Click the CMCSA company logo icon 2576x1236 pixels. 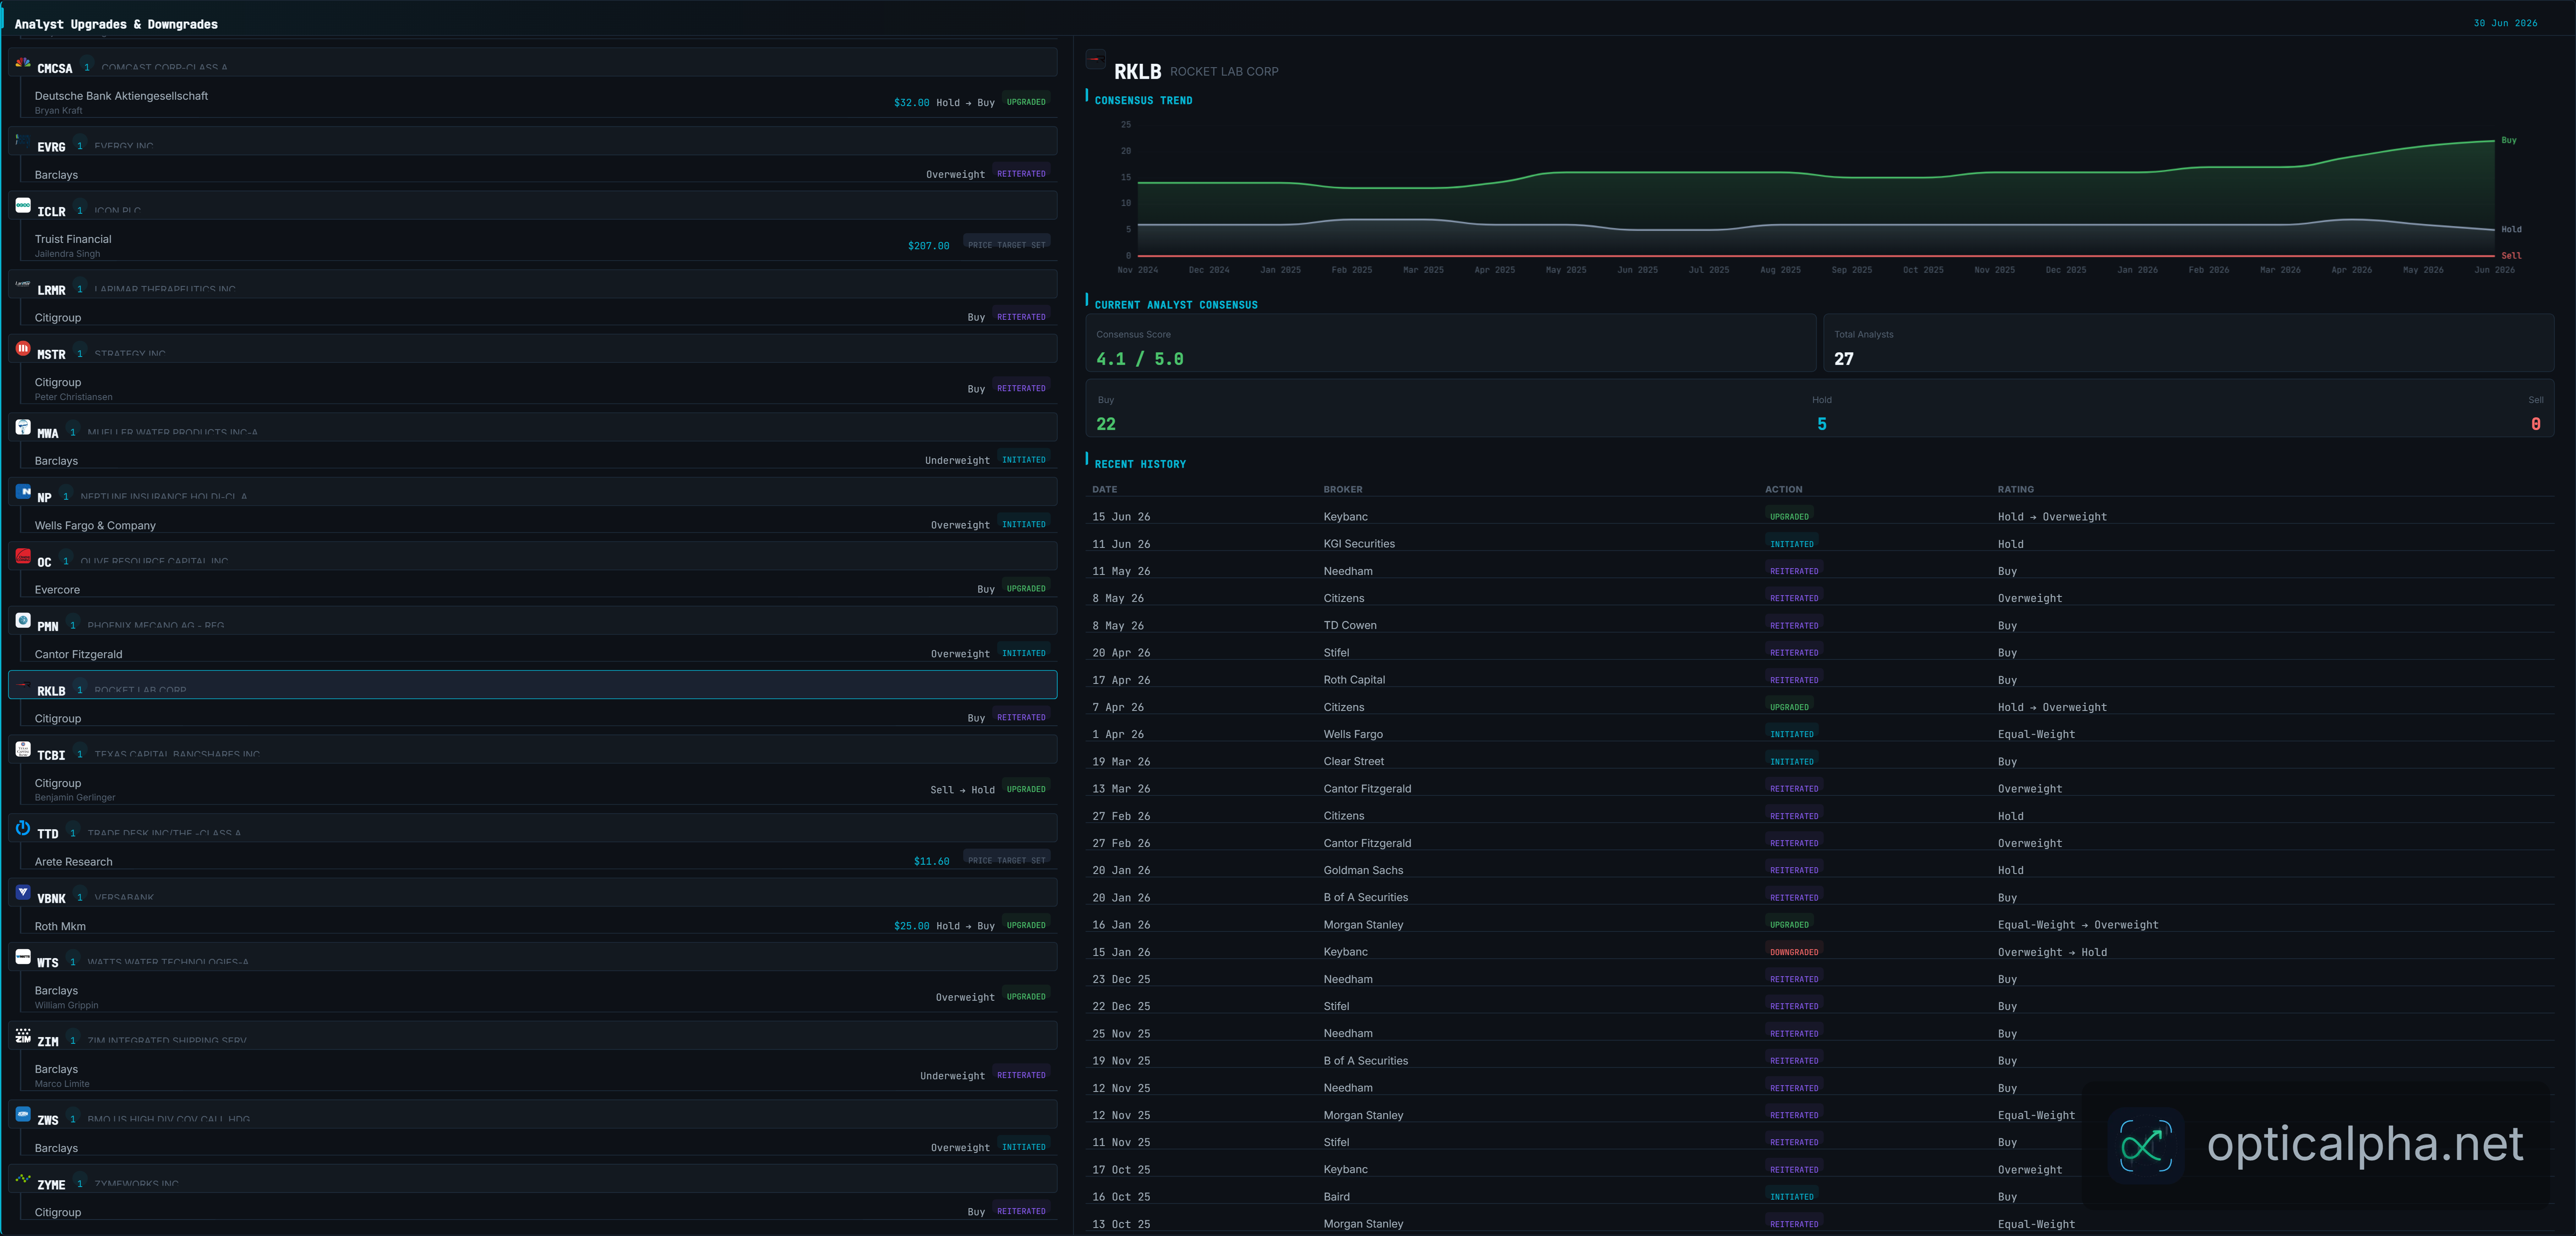(23, 63)
